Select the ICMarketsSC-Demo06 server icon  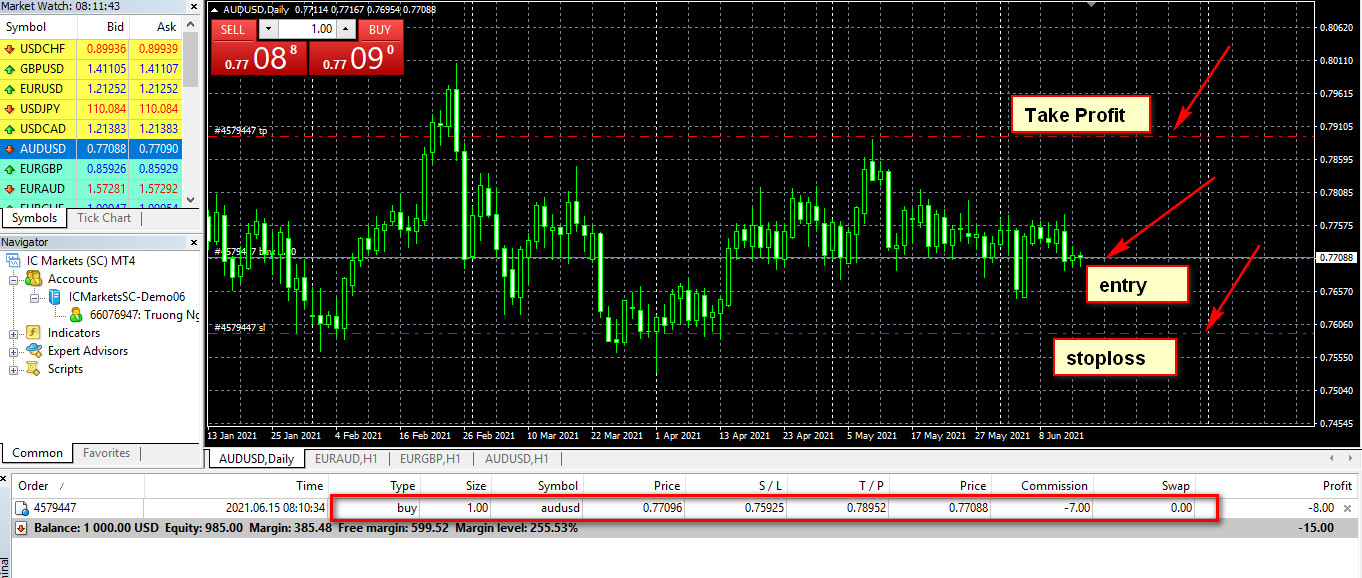(x=57, y=297)
